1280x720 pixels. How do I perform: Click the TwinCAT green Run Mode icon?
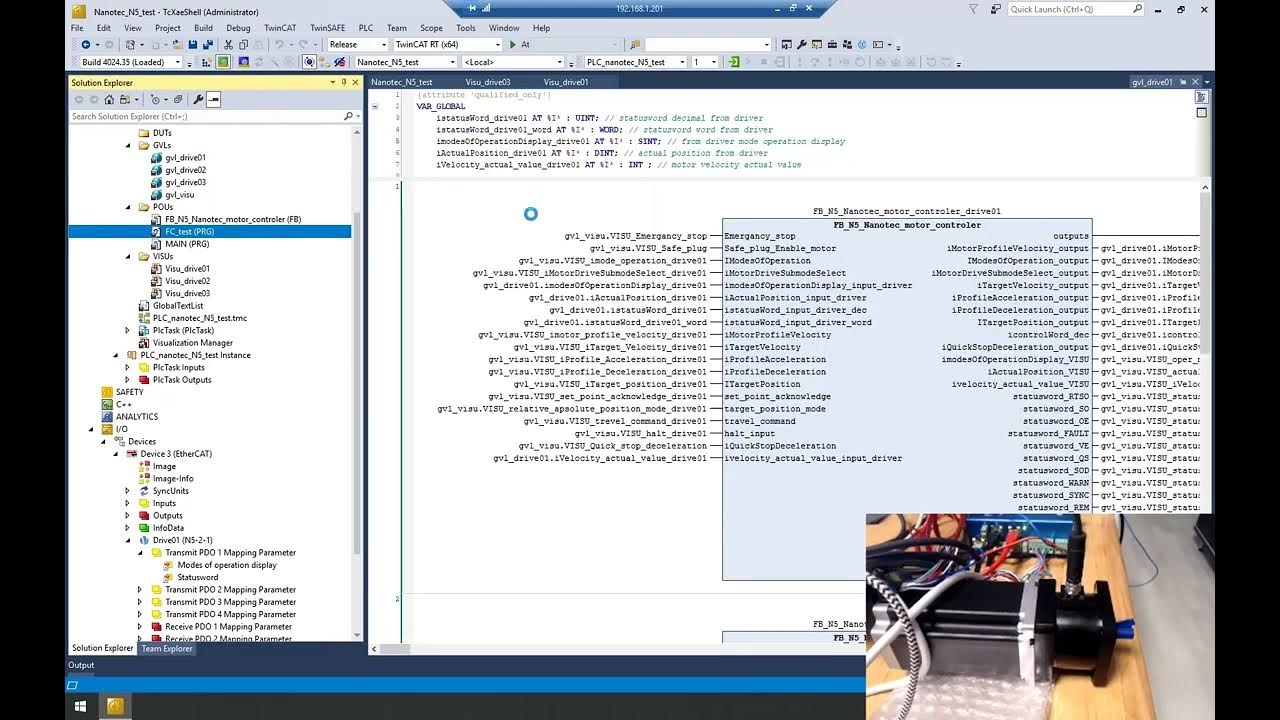[x=223, y=62]
